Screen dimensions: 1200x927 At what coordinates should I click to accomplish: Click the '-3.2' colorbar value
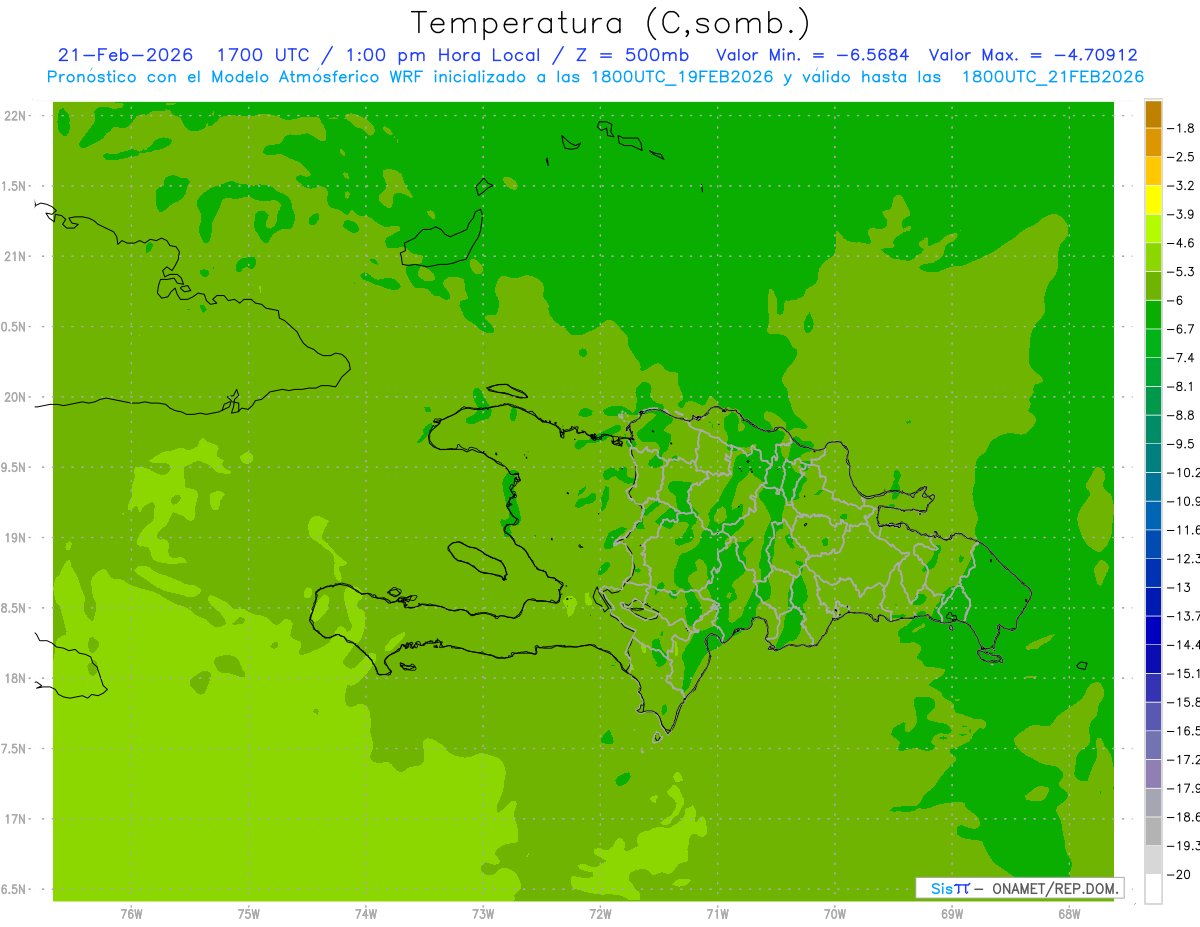[x=1181, y=186]
